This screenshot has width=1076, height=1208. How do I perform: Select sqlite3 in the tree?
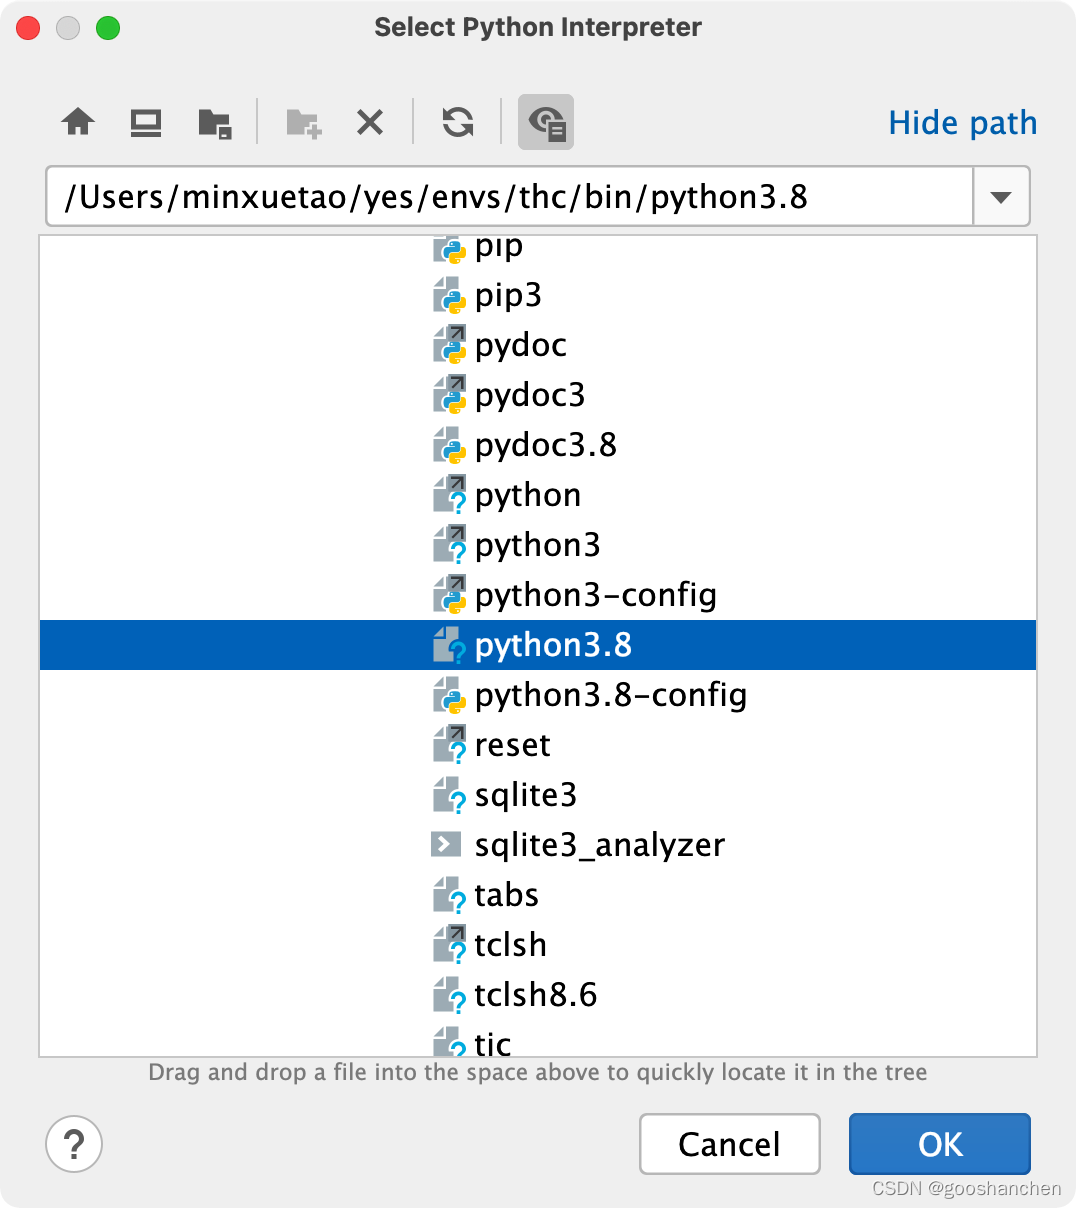[x=538, y=795]
